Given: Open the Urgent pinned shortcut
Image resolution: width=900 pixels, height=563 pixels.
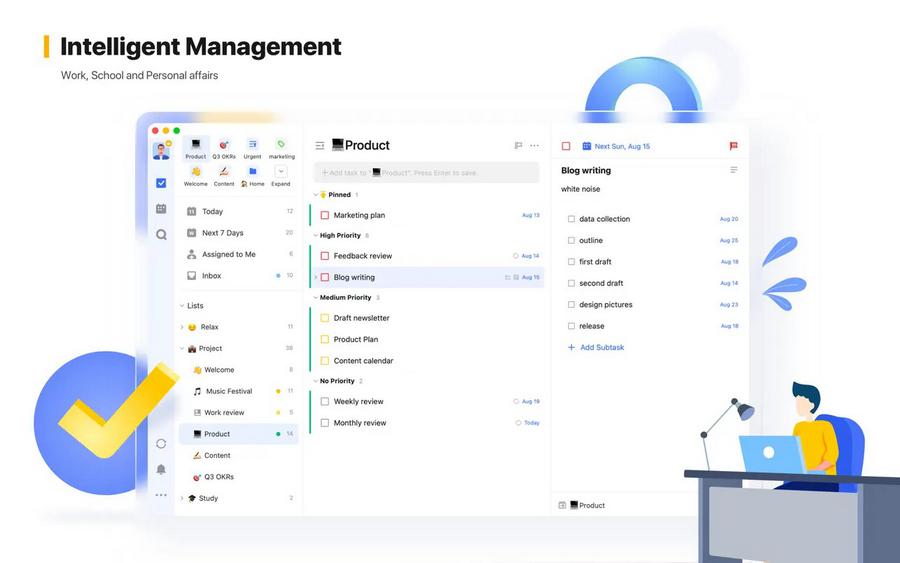Looking at the screenshot, I should tap(253, 149).
